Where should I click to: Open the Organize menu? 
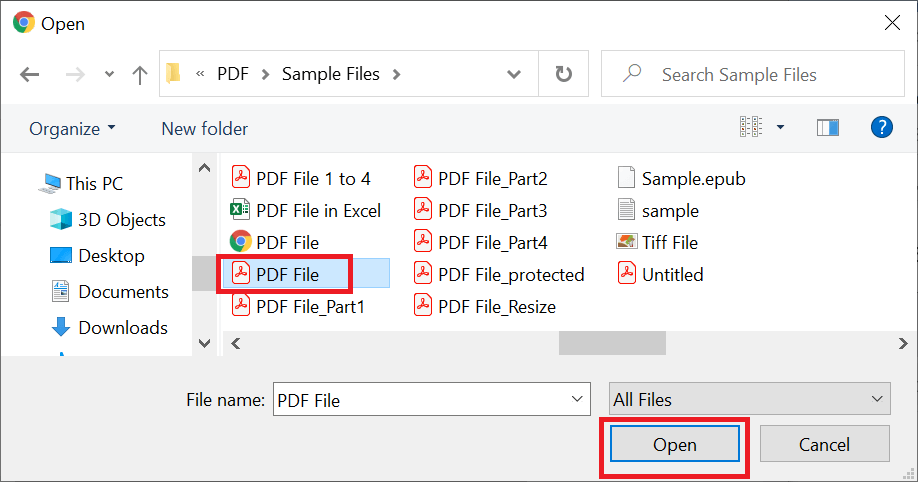72,129
